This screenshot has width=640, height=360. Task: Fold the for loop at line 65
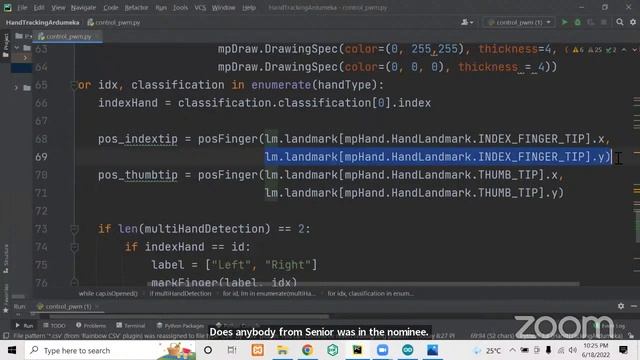point(74,85)
